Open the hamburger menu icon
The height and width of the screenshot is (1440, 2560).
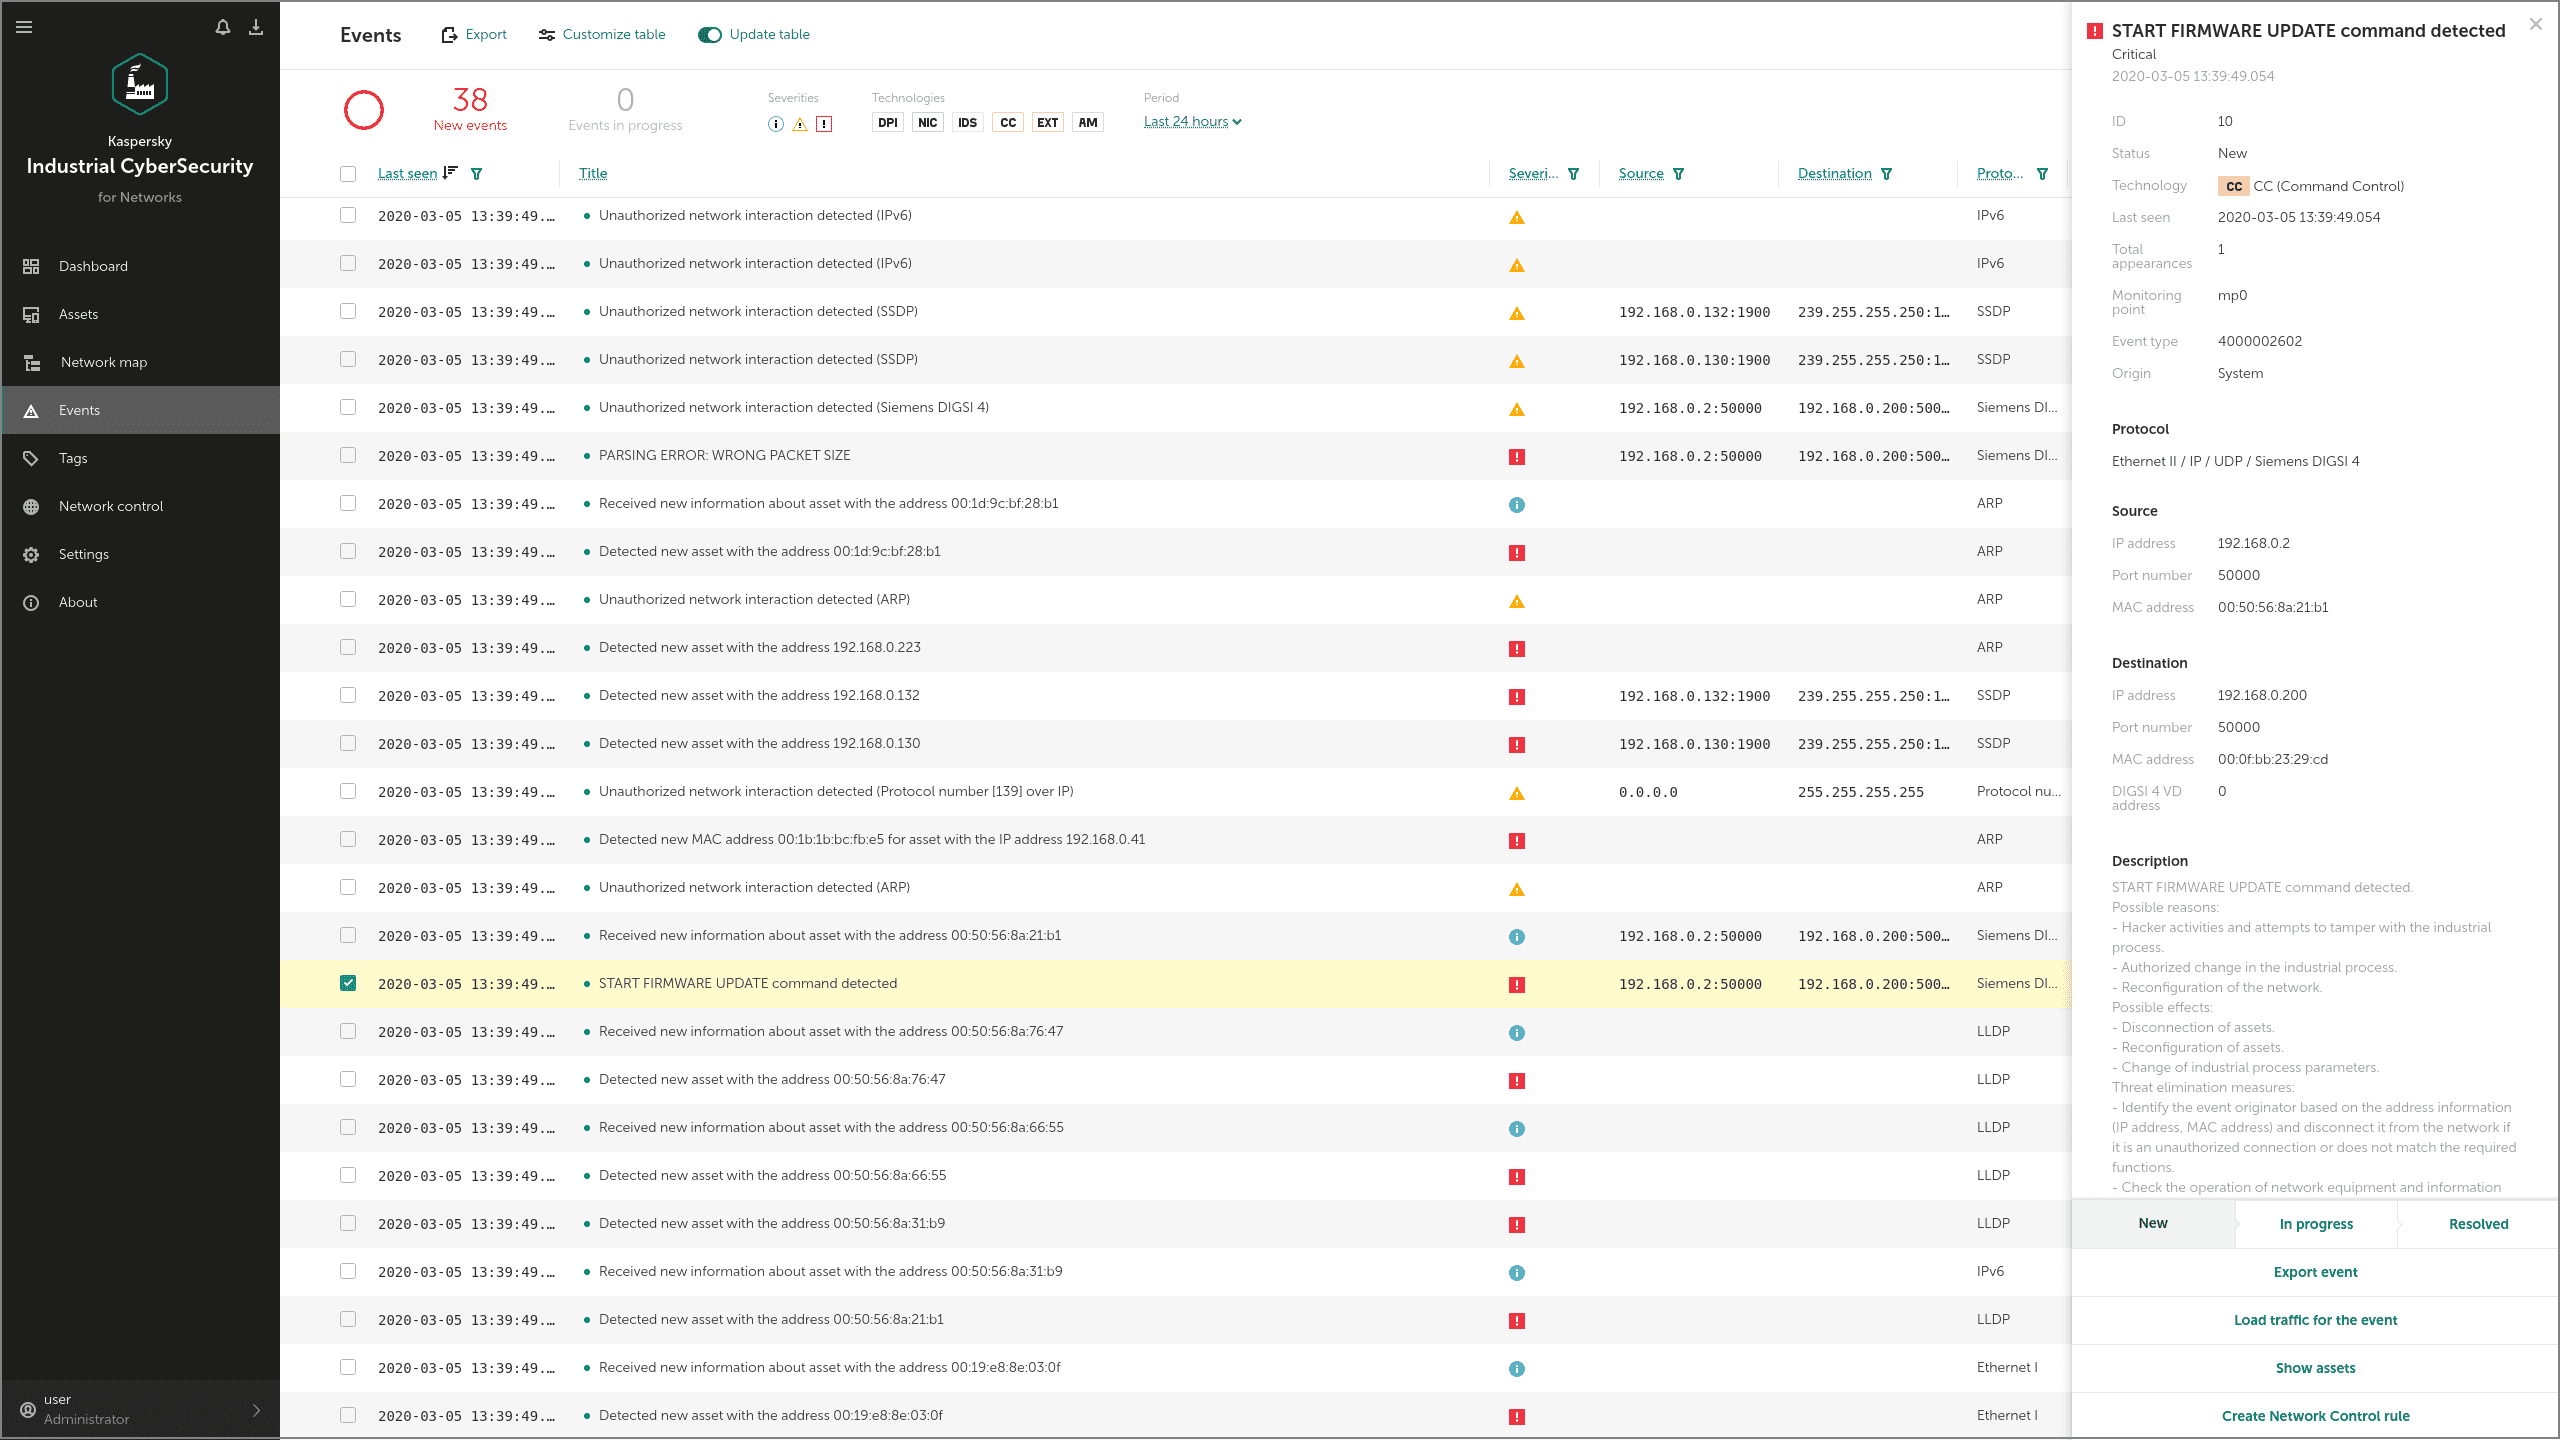tap(24, 28)
